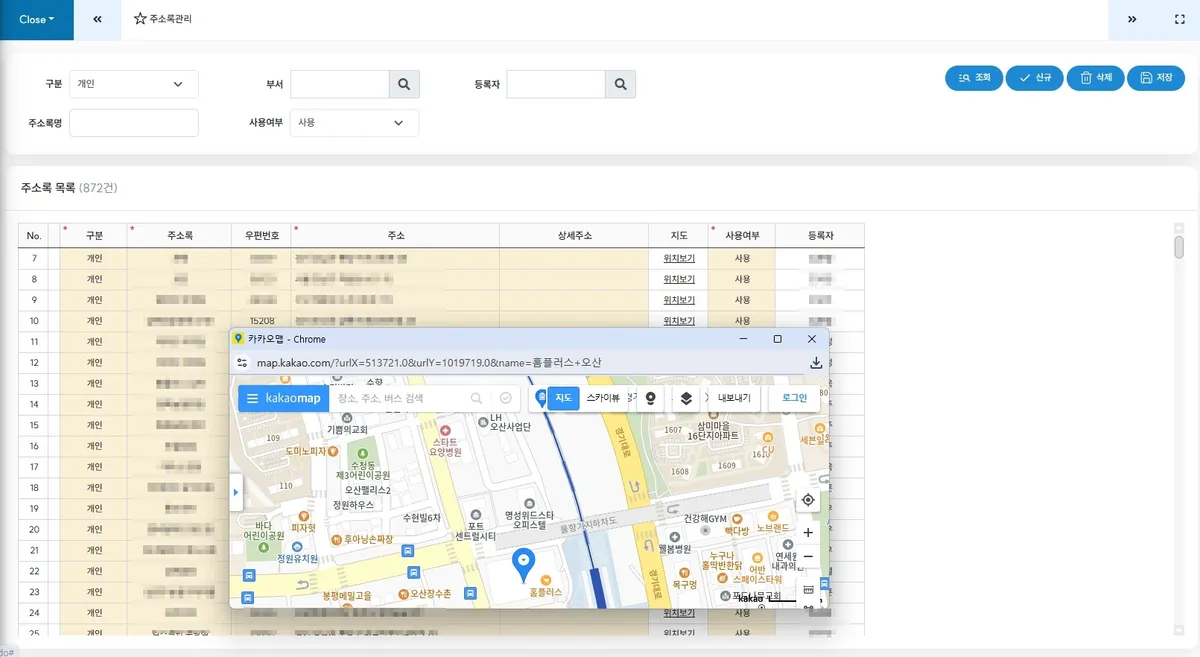Click the 사용 cell in row 9
The height and width of the screenshot is (657, 1200).
(742, 300)
